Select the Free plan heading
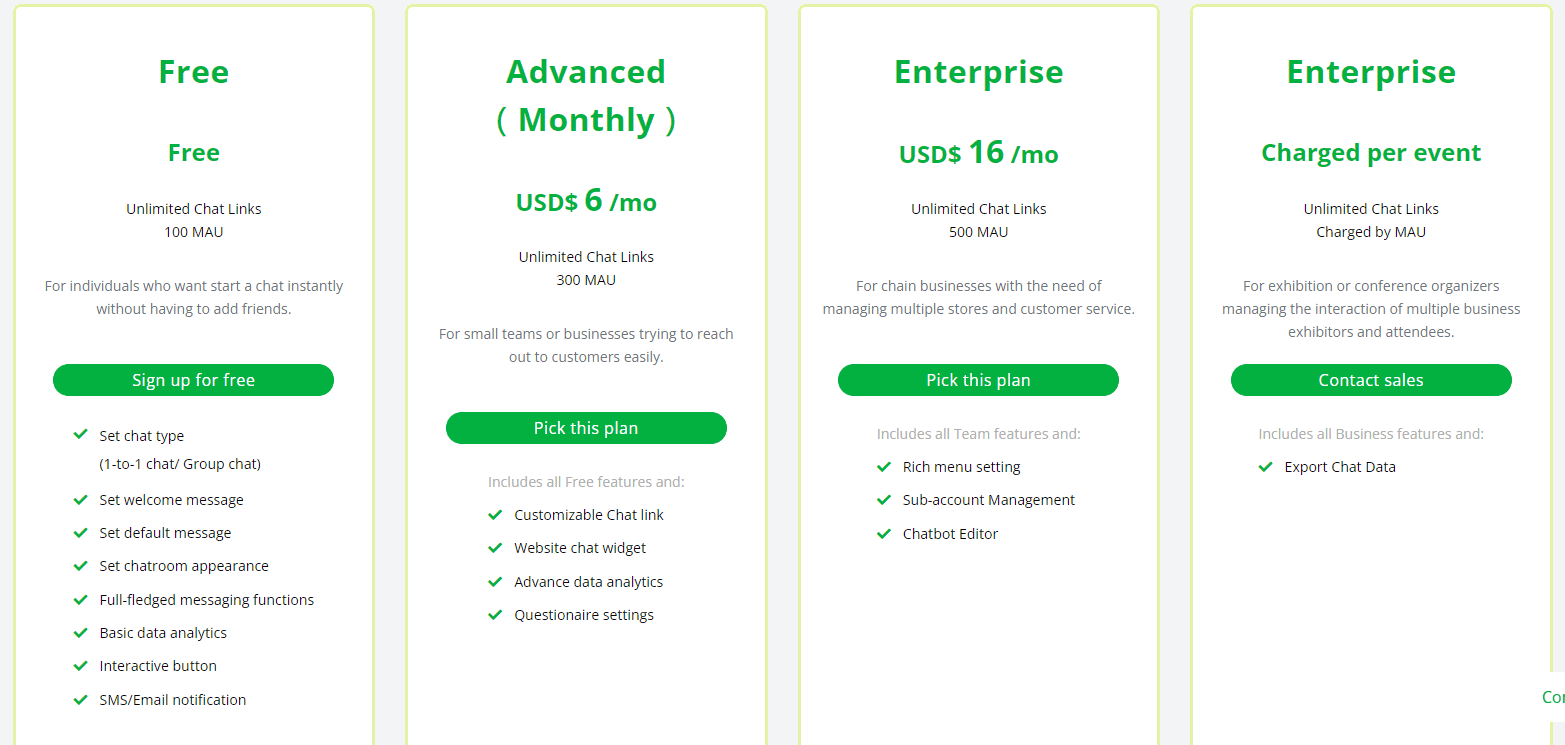The image size is (1565, 745). coord(193,71)
